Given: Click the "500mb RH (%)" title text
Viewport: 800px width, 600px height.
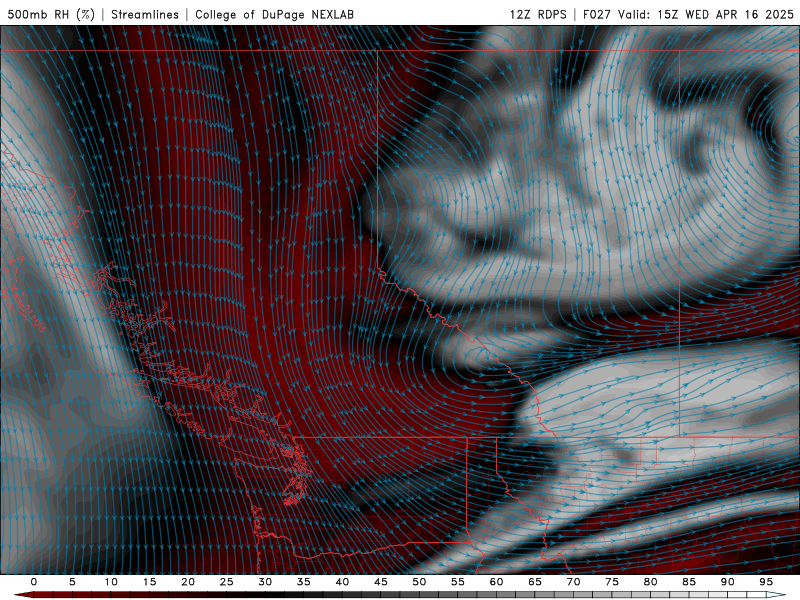Looking at the screenshot, I should (51, 14).
